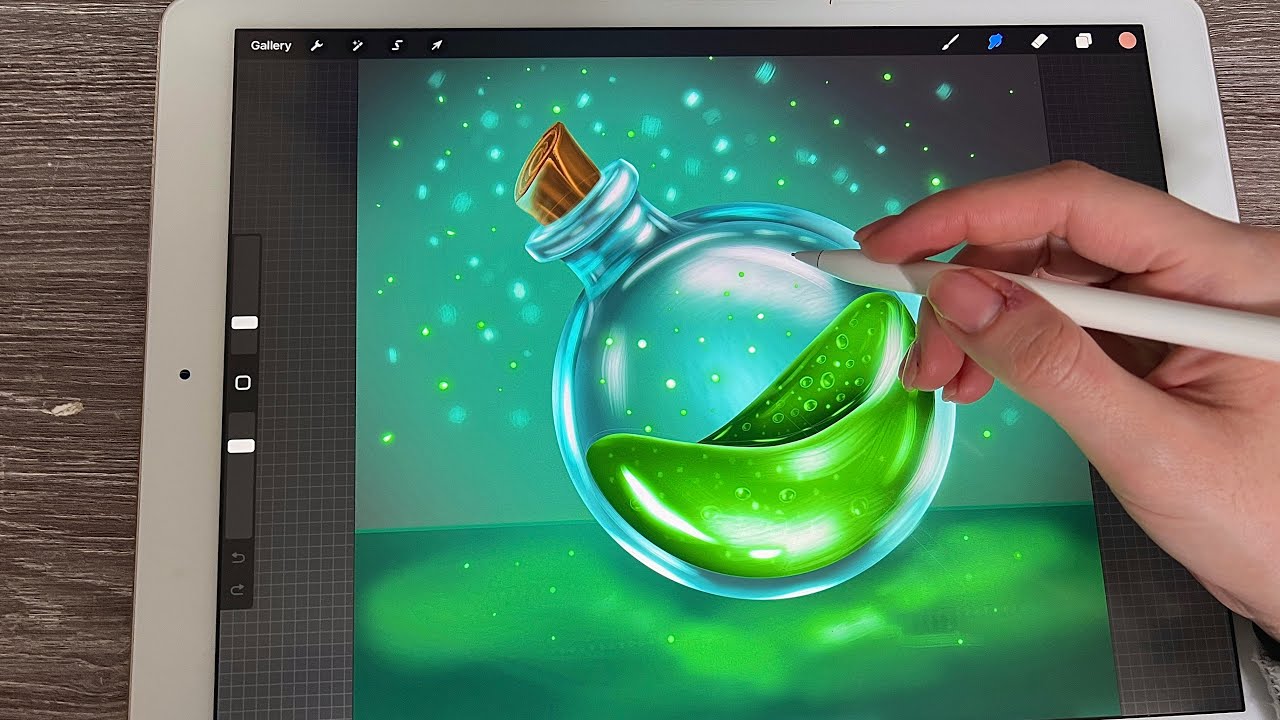Open the Gallery
1280x720 pixels.
(x=271, y=45)
